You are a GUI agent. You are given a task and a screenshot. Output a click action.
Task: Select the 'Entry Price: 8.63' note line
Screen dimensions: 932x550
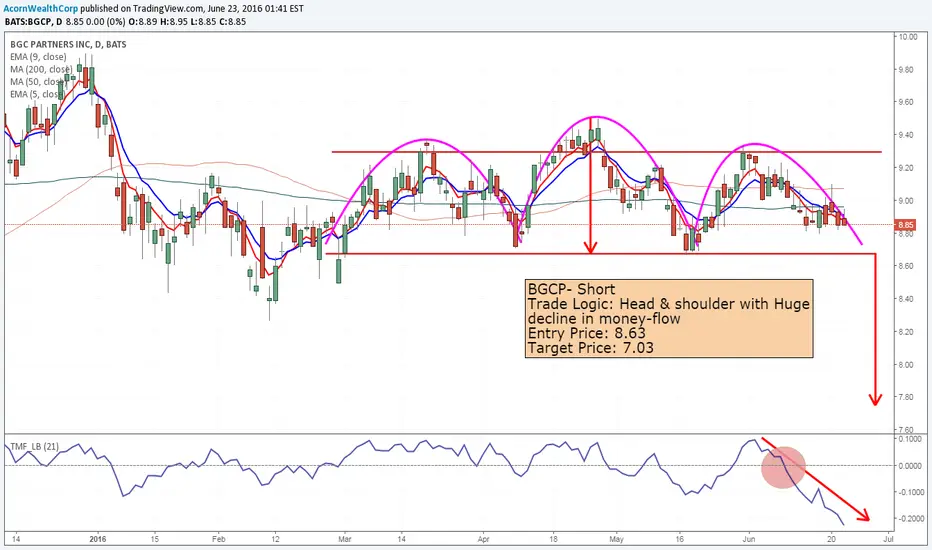pos(587,333)
